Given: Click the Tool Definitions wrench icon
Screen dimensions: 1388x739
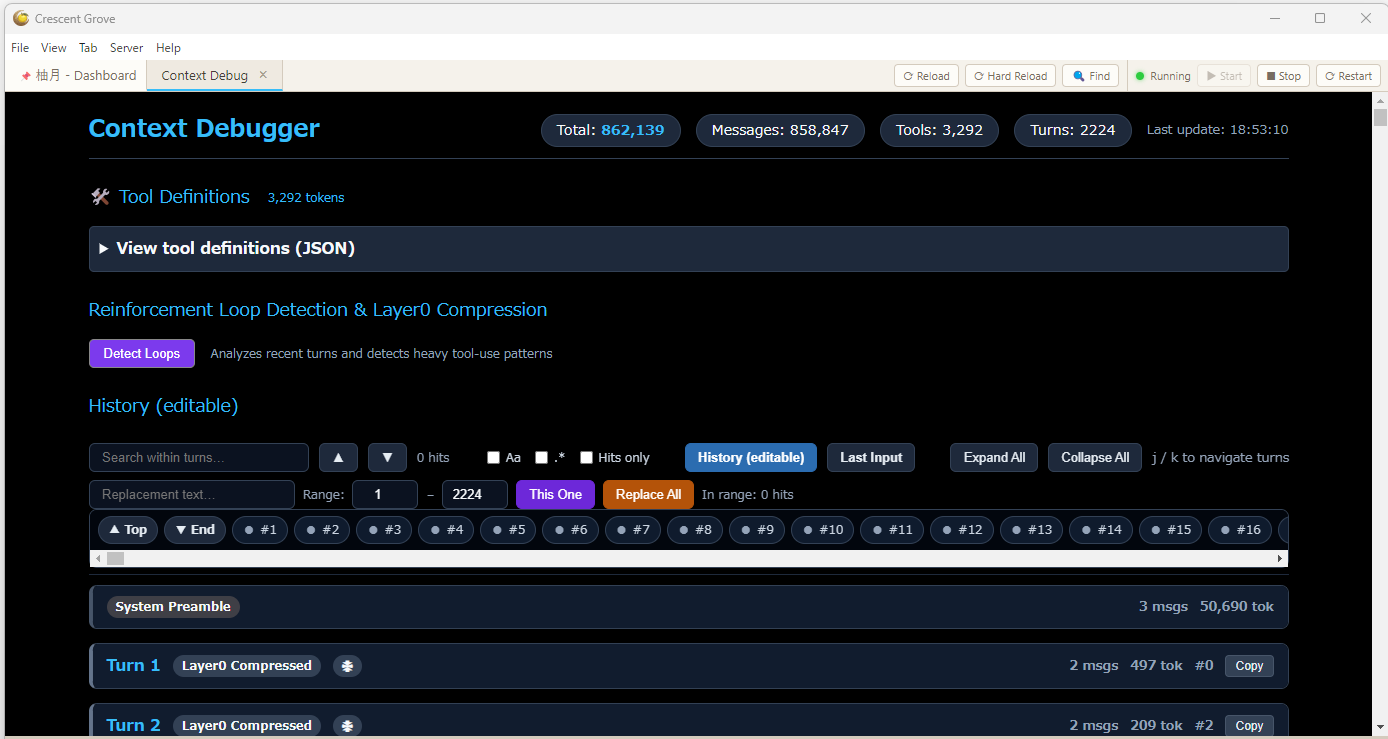Looking at the screenshot, I should point(100,197).
